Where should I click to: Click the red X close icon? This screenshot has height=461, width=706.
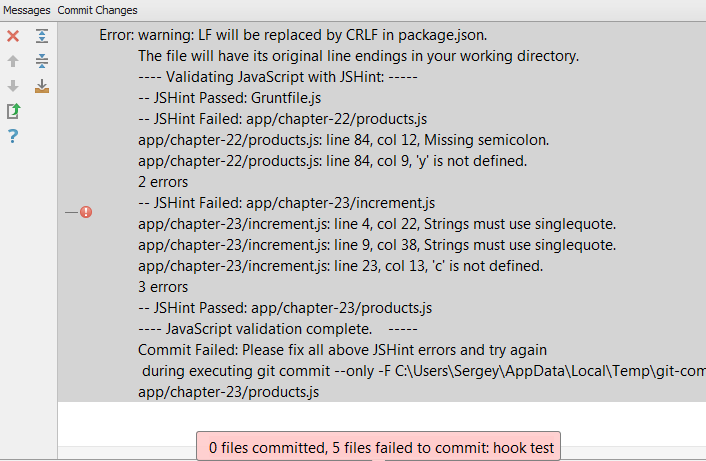click(x=13, y=36)
